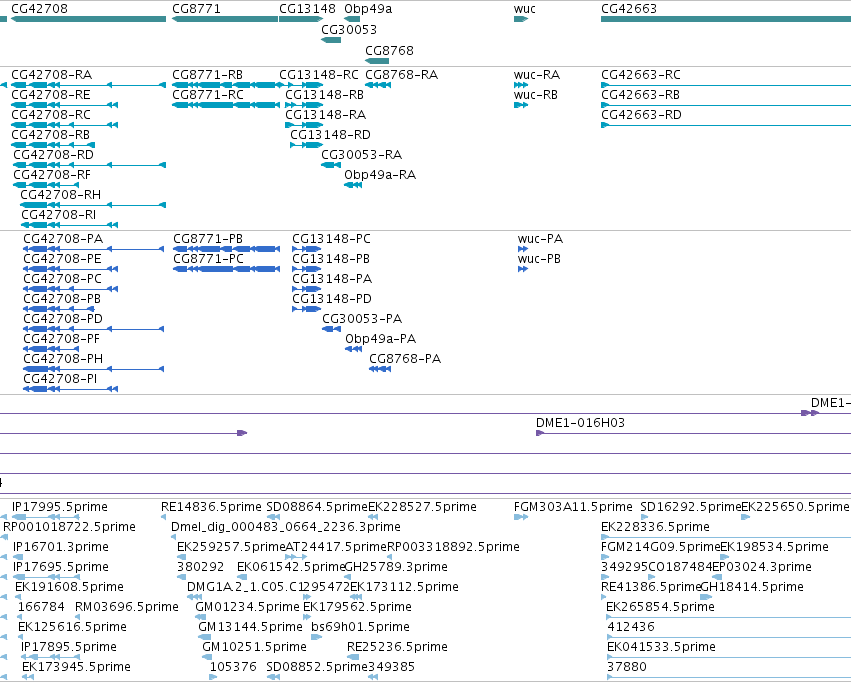Select the CG8768 gene label

[x=389, y=50]
